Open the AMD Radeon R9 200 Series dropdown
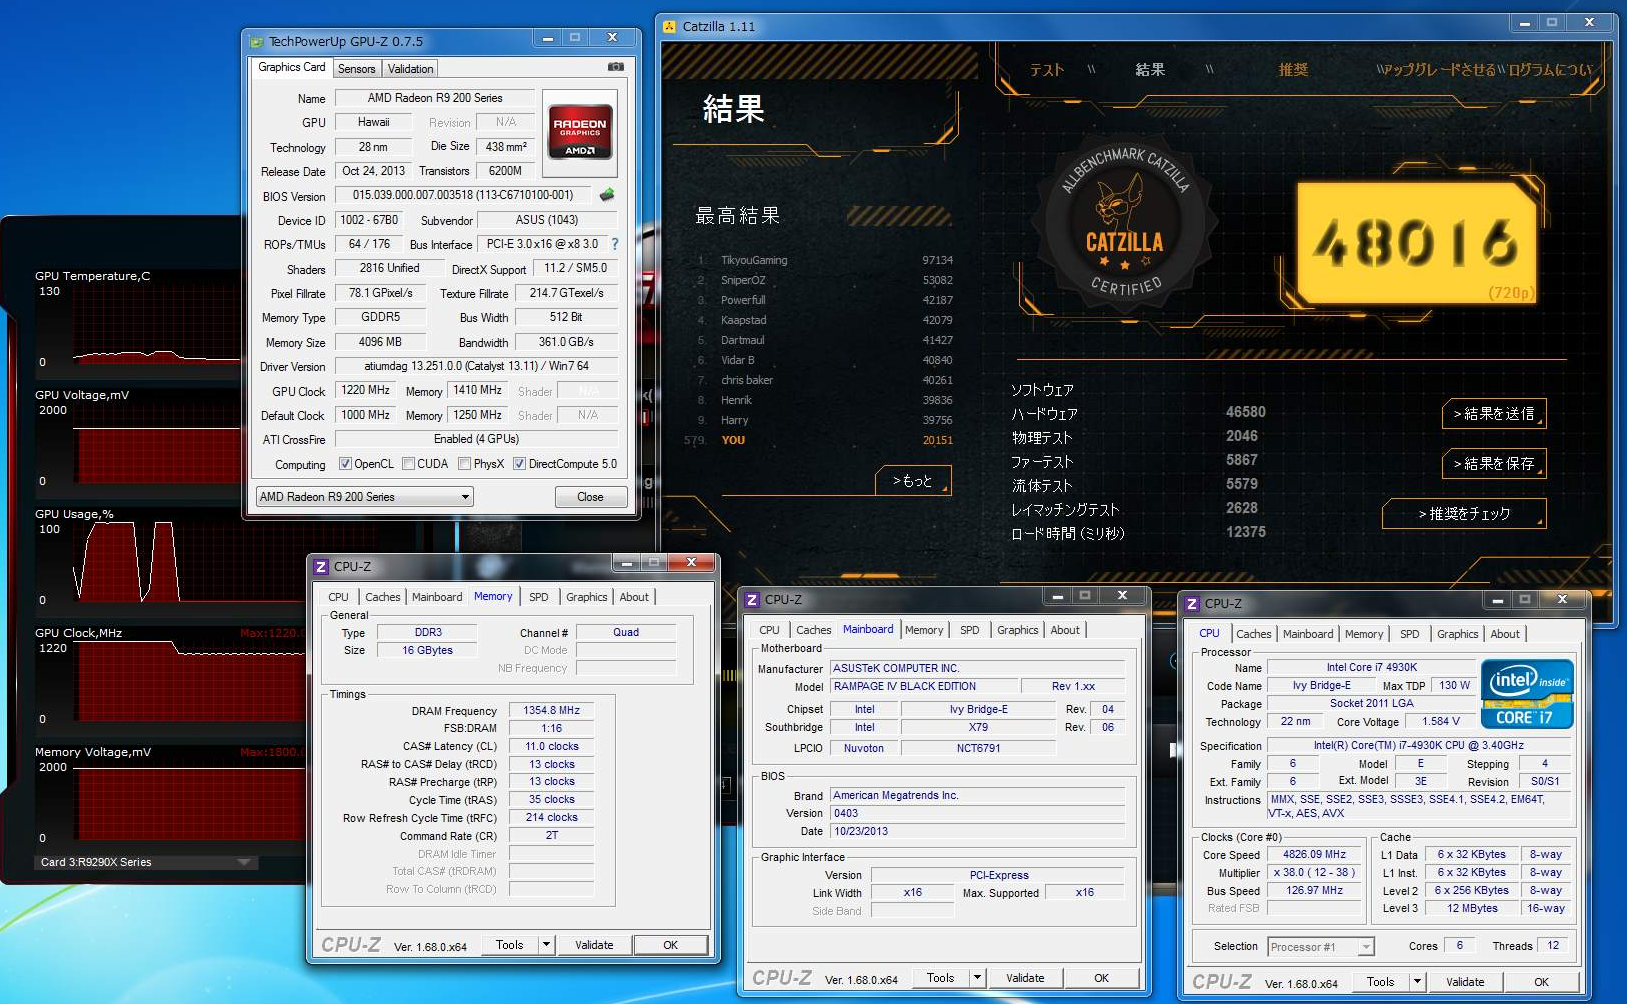Screen dimensions: 1627x1004 pyautogui.click(x=364, y=497)
